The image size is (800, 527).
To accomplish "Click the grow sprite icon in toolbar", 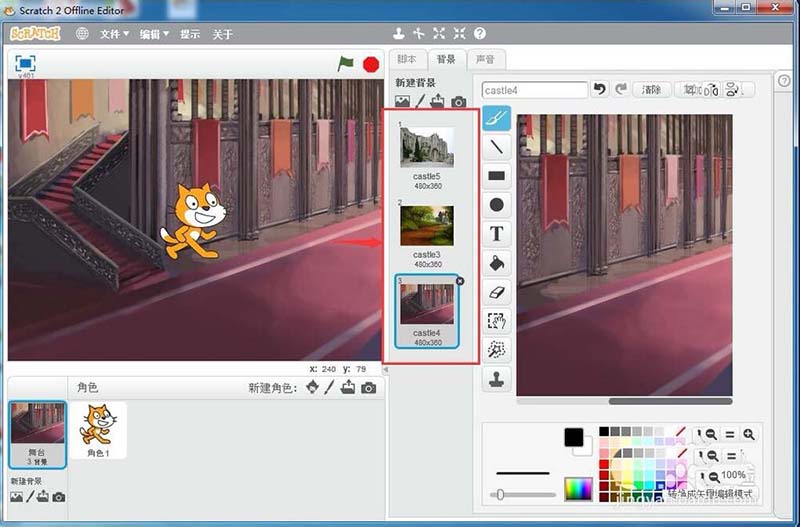I will click(x=439, y=34).
